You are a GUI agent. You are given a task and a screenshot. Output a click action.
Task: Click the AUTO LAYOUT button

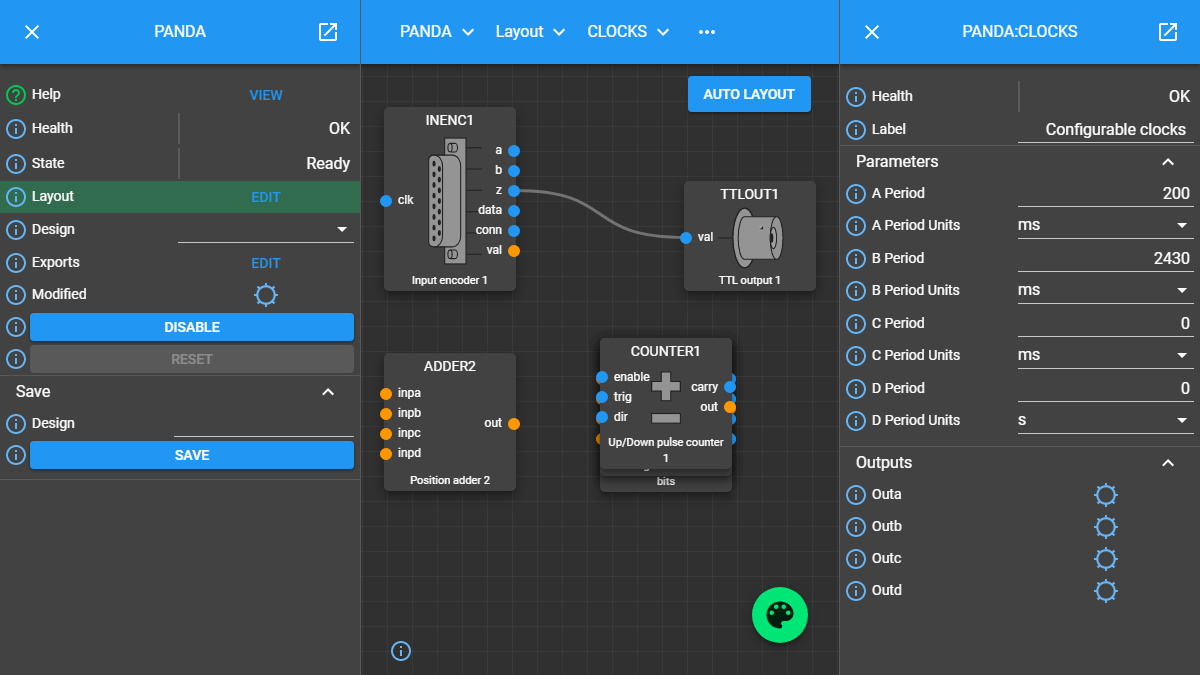pyautogui.click(x=749, y=94)
